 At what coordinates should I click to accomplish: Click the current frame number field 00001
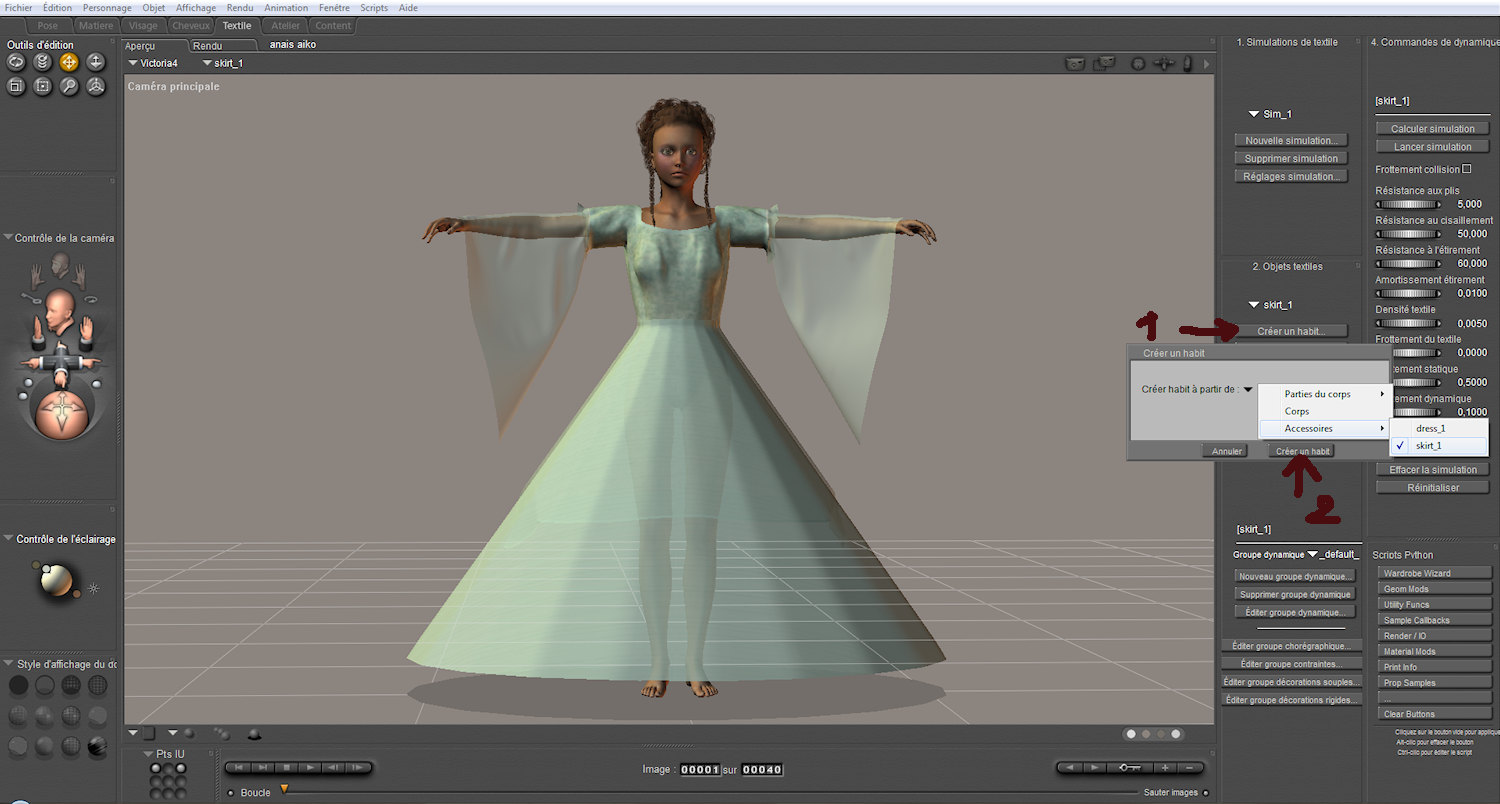pos(700,770)
